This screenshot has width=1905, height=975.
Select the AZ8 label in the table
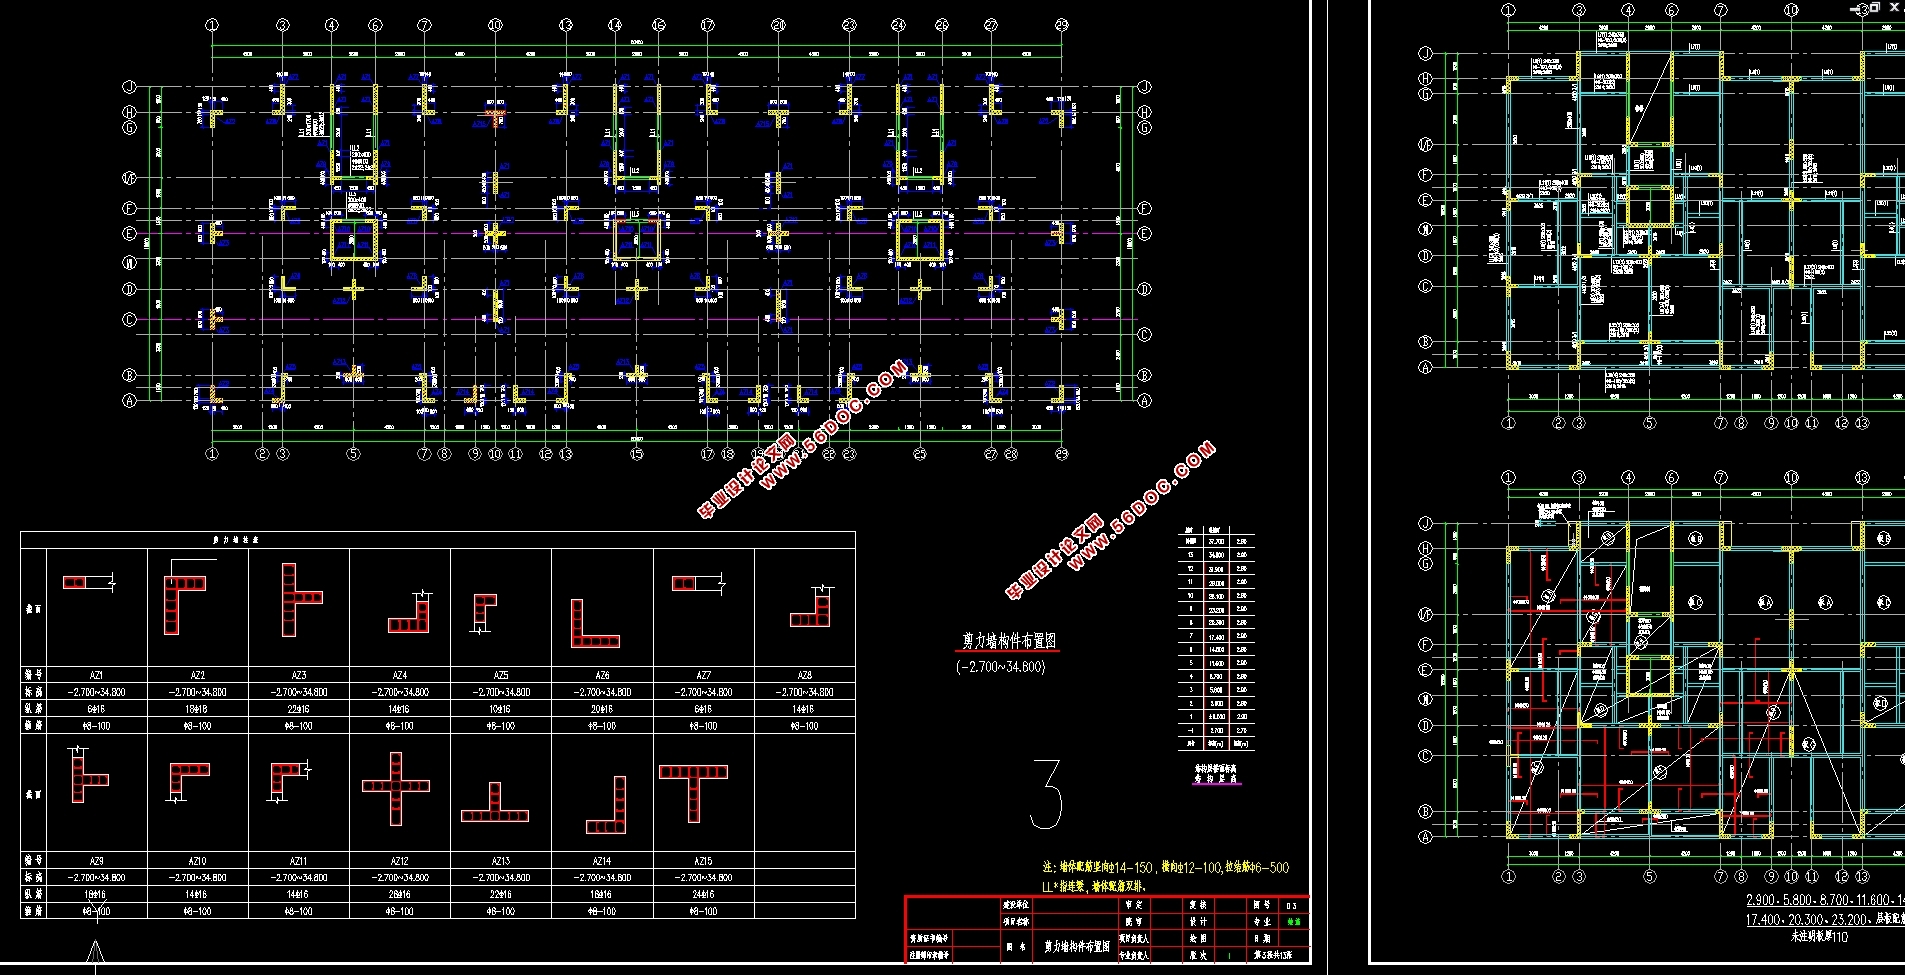805,675
